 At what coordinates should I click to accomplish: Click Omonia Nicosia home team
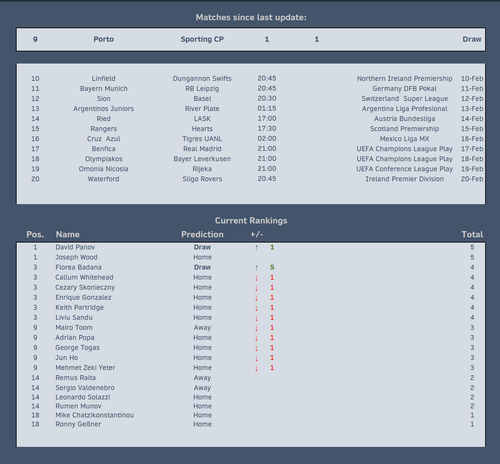click(x=103, y=169)
